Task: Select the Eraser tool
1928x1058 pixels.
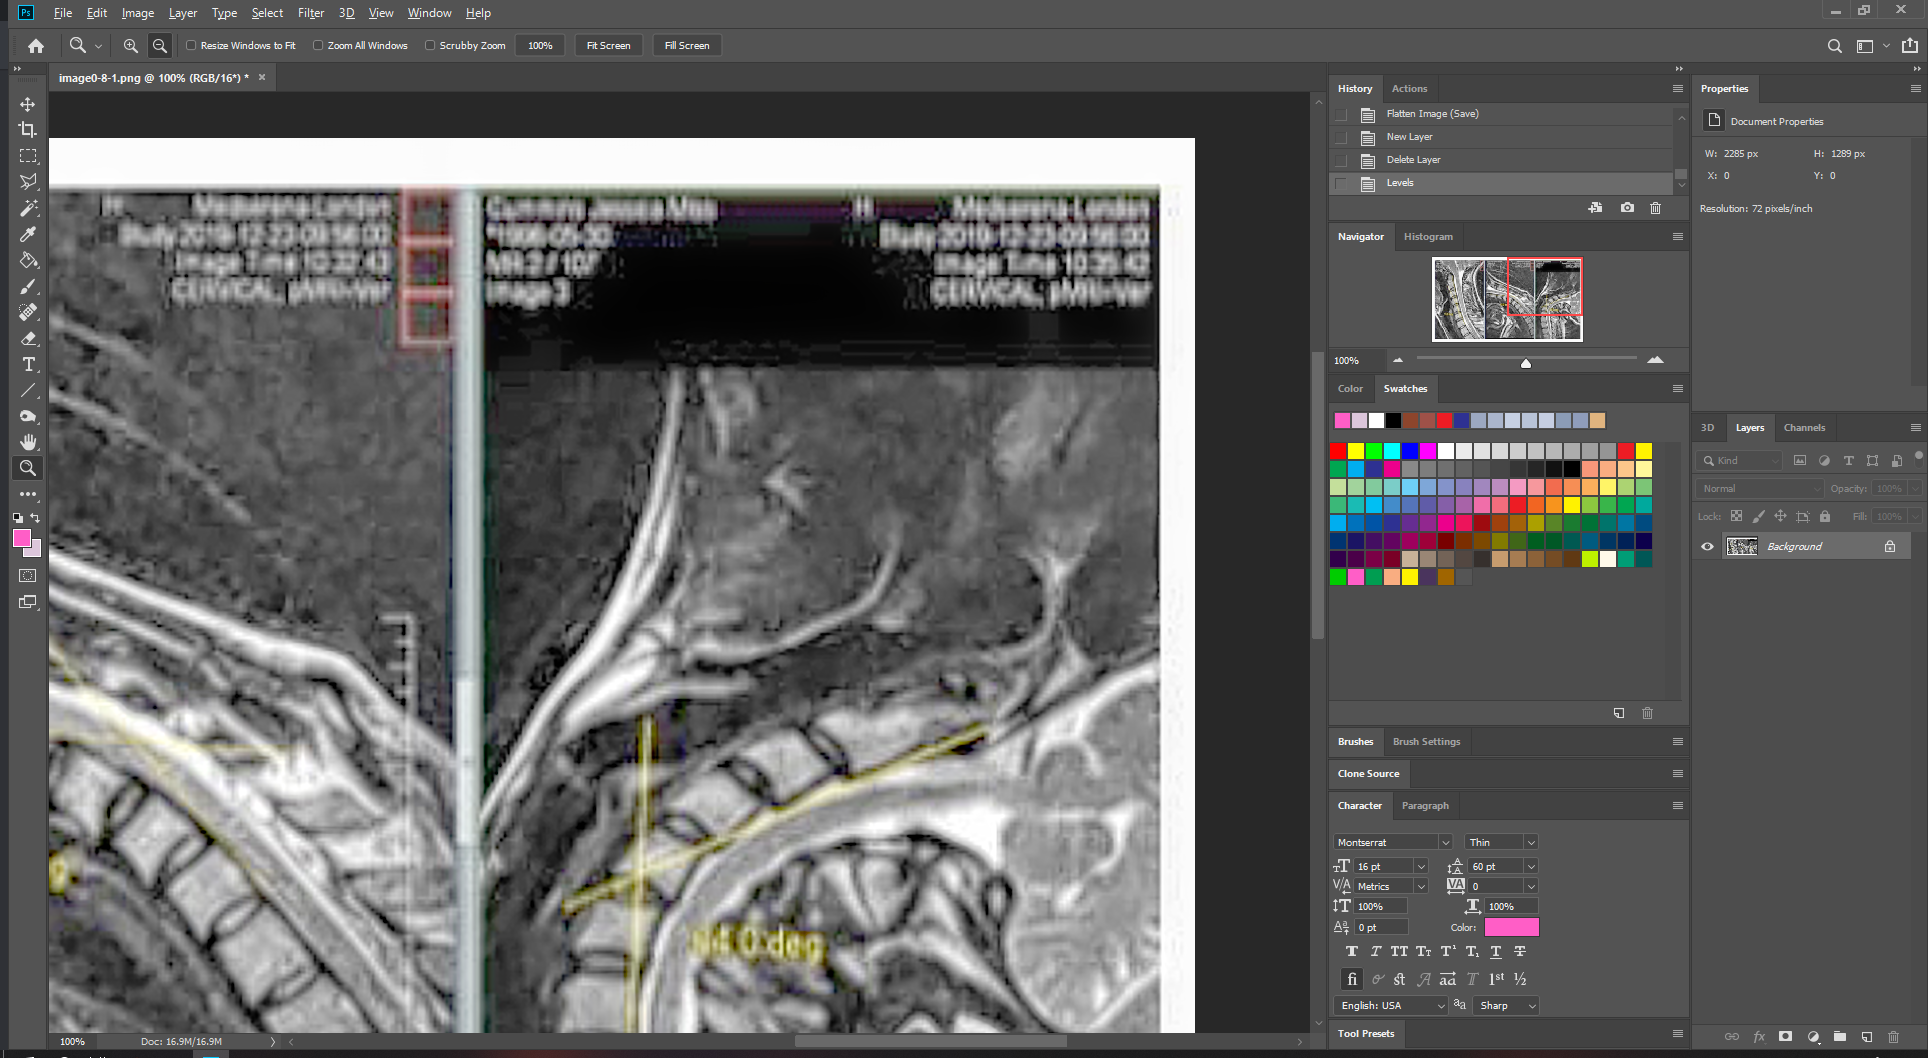Action: tap(28, 338)
